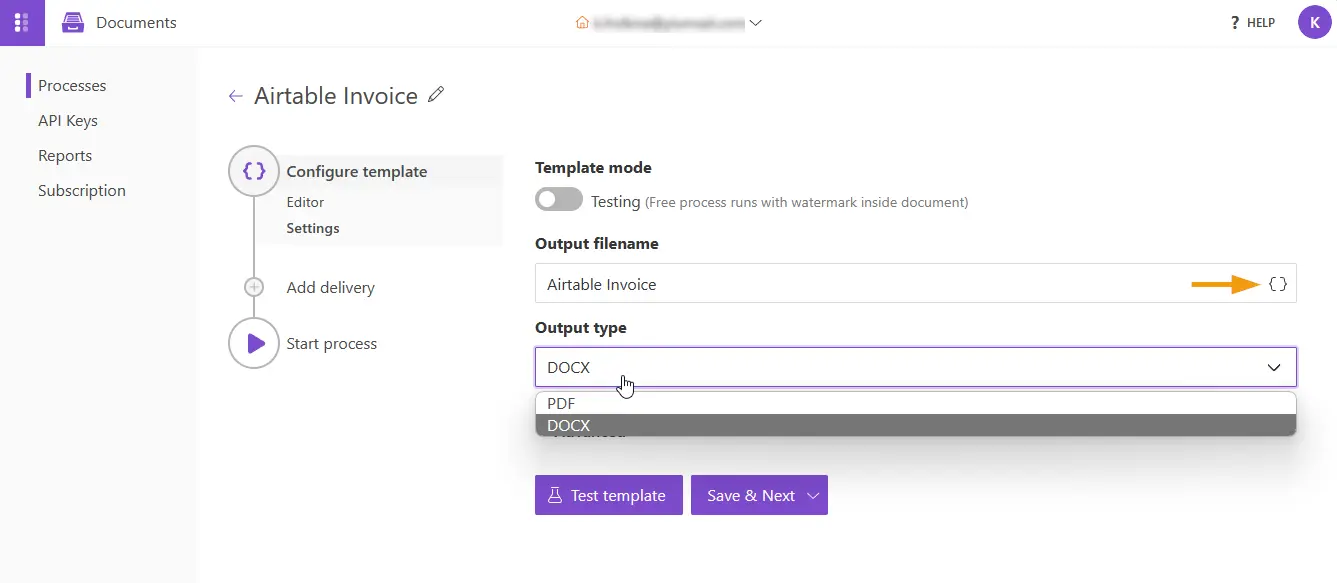The image size is (1337, 583).
Task: Click the Start process play icon
Action: (x=254, y=343)
